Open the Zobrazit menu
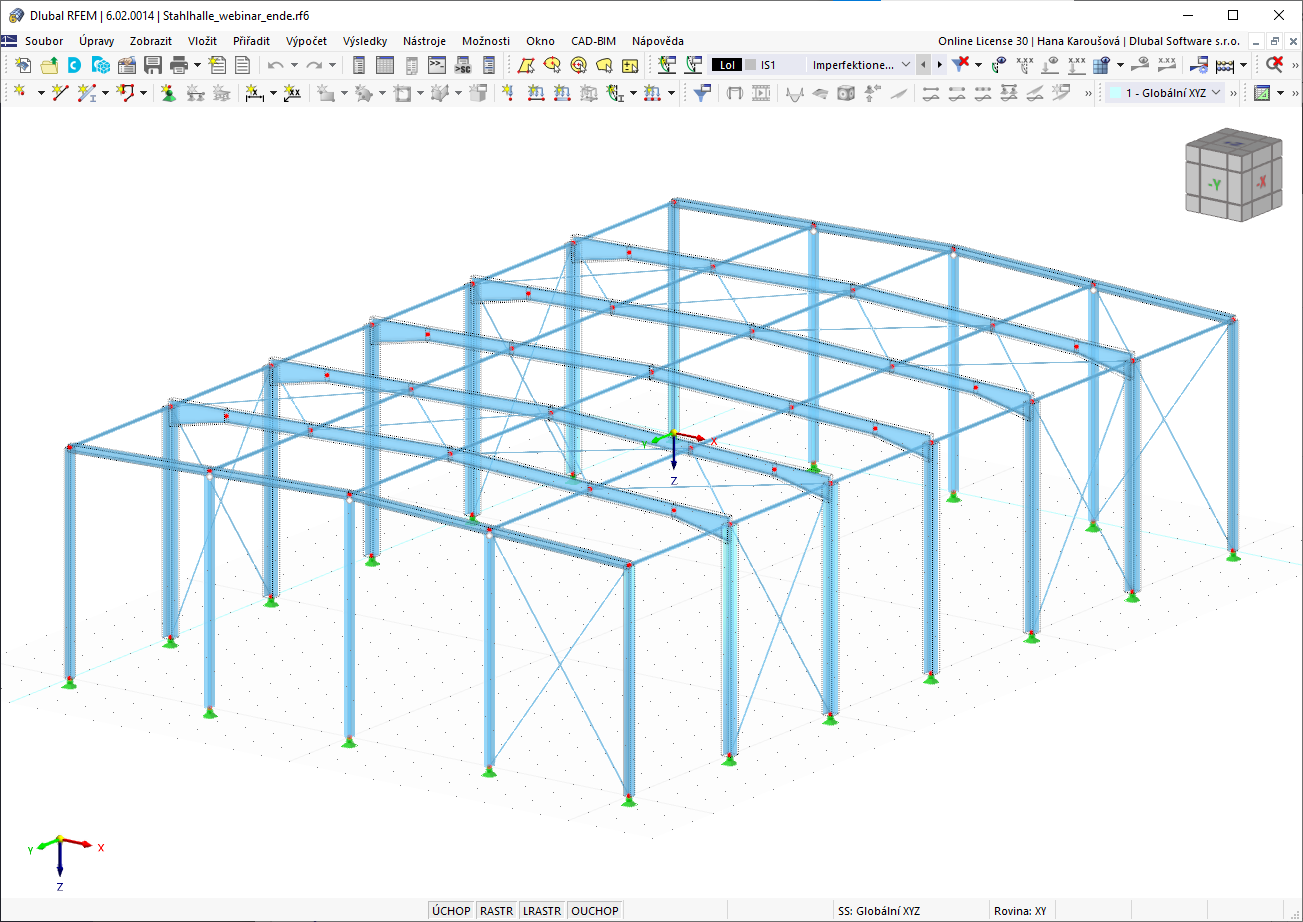Screen dimensions: 1303x922 click(151, 41)
